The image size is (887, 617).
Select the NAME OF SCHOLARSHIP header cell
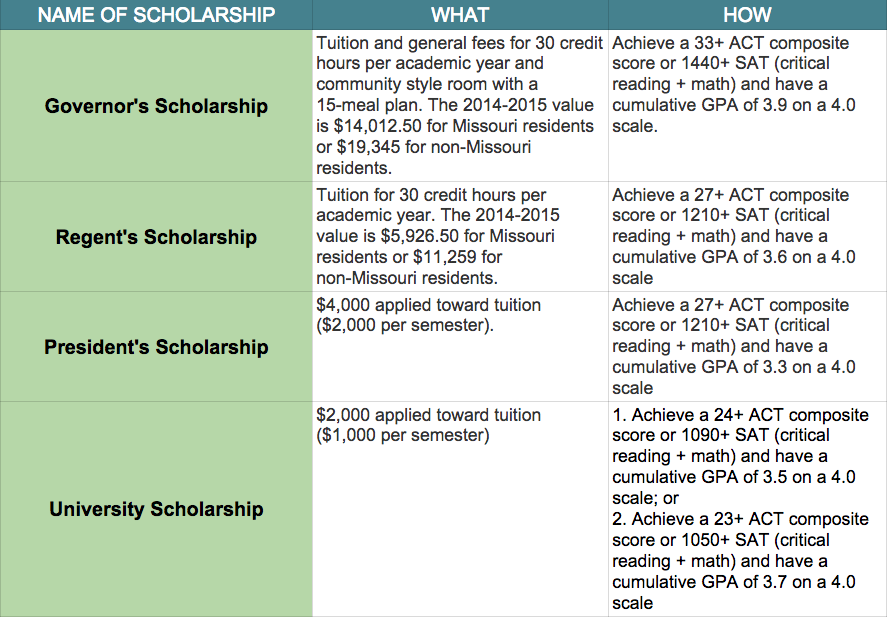[x=156, y=15]
